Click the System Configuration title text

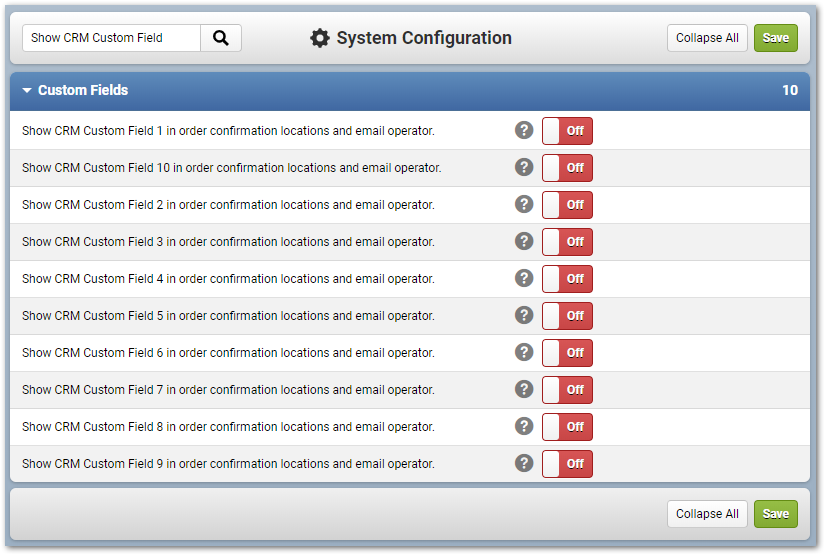pos(424,38)
